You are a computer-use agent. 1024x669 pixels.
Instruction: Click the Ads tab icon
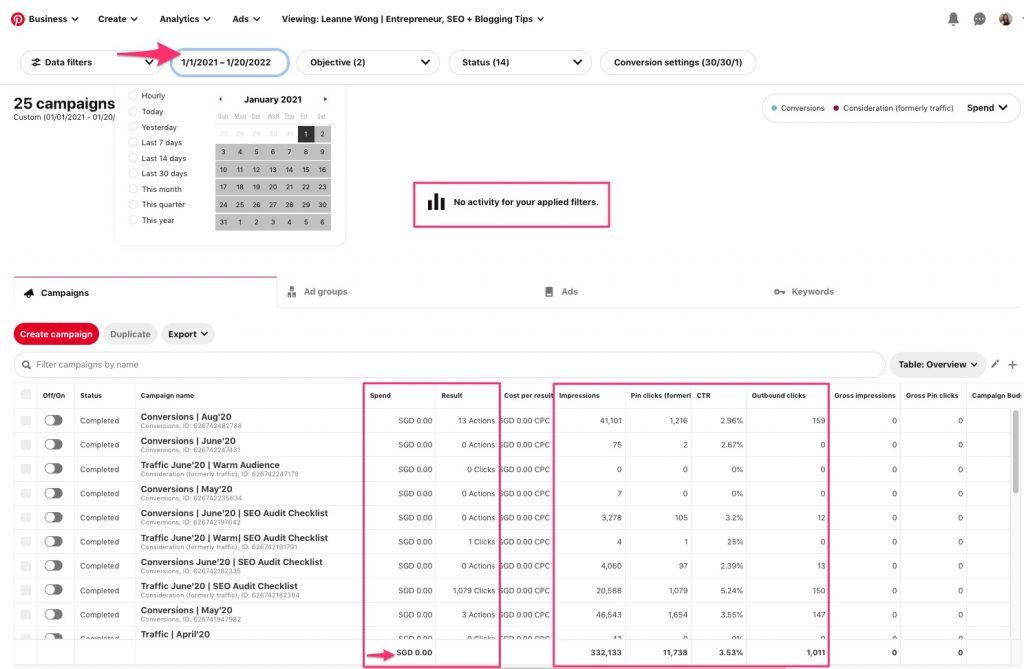coord(549,291)
